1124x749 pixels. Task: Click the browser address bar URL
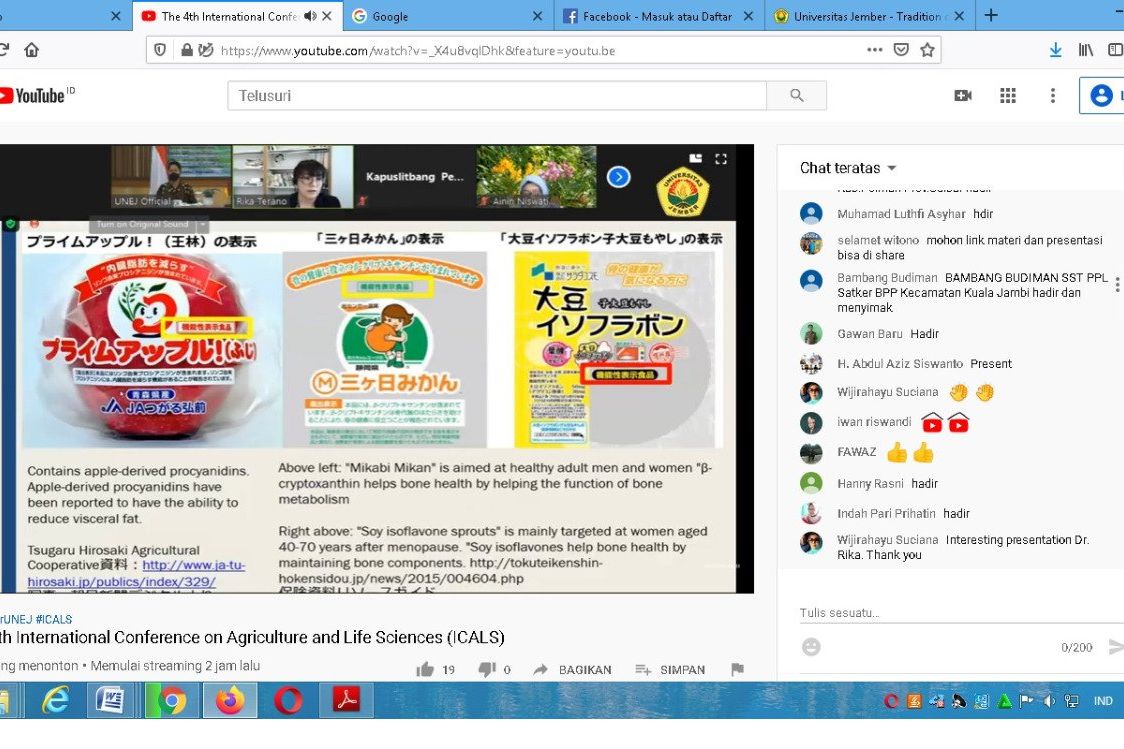click(418, 51)
